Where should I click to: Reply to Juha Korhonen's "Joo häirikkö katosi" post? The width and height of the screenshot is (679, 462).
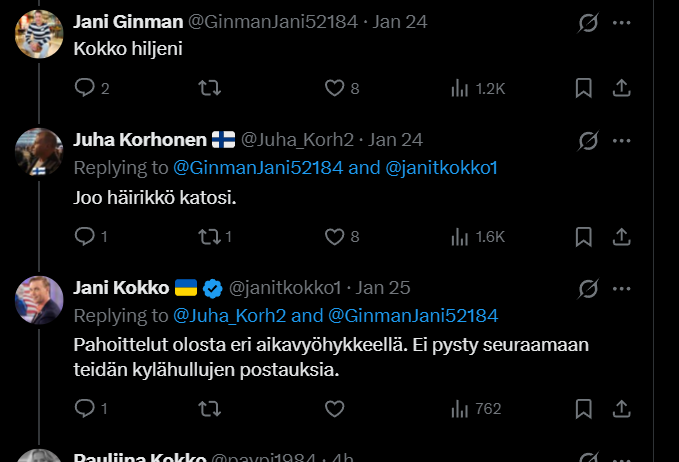(84, 237)
